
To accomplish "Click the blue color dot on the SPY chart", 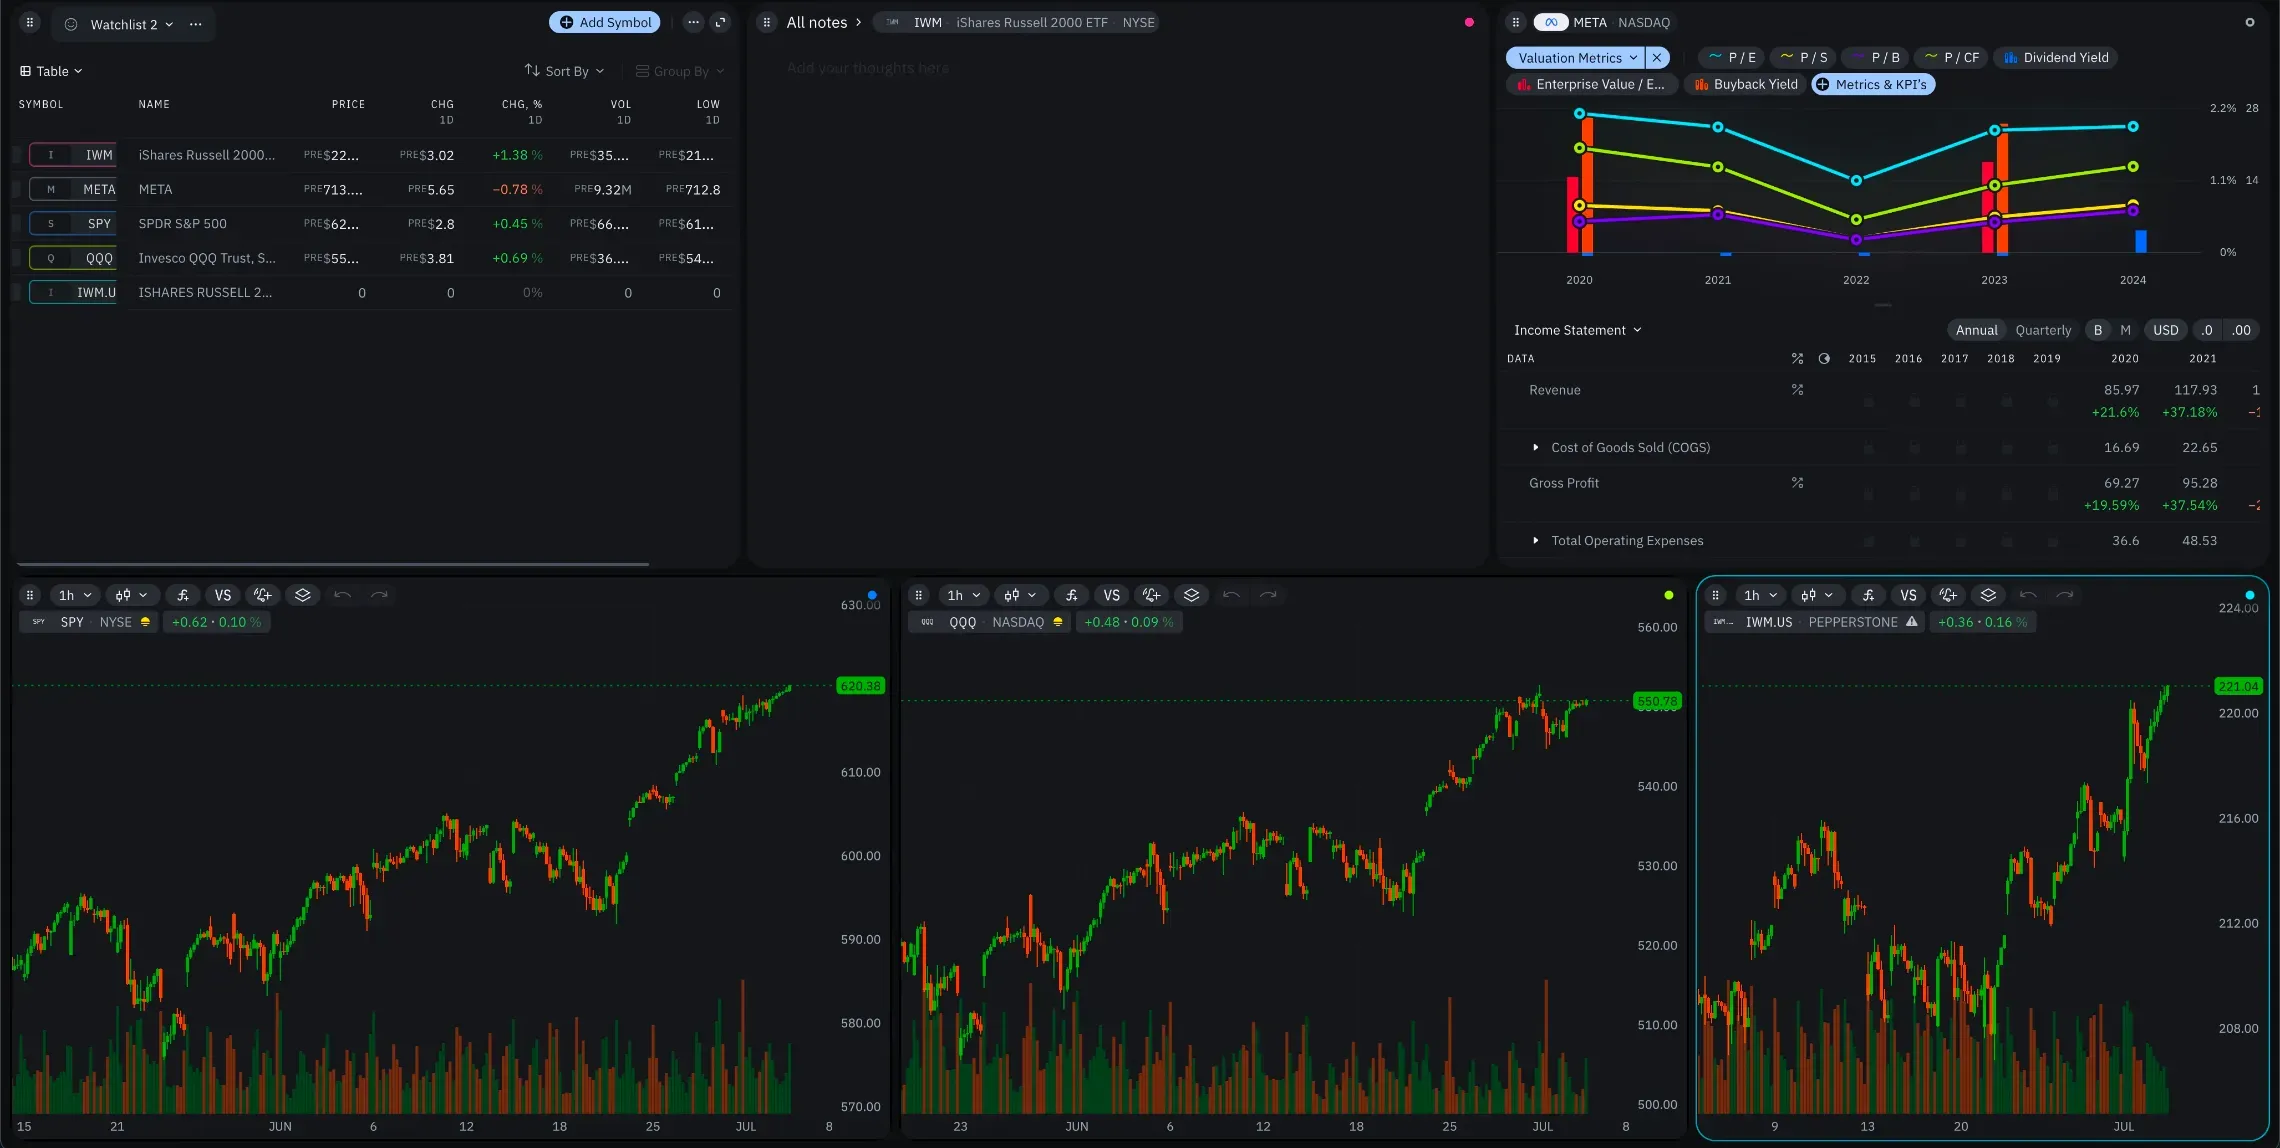I will pos(872,595).
